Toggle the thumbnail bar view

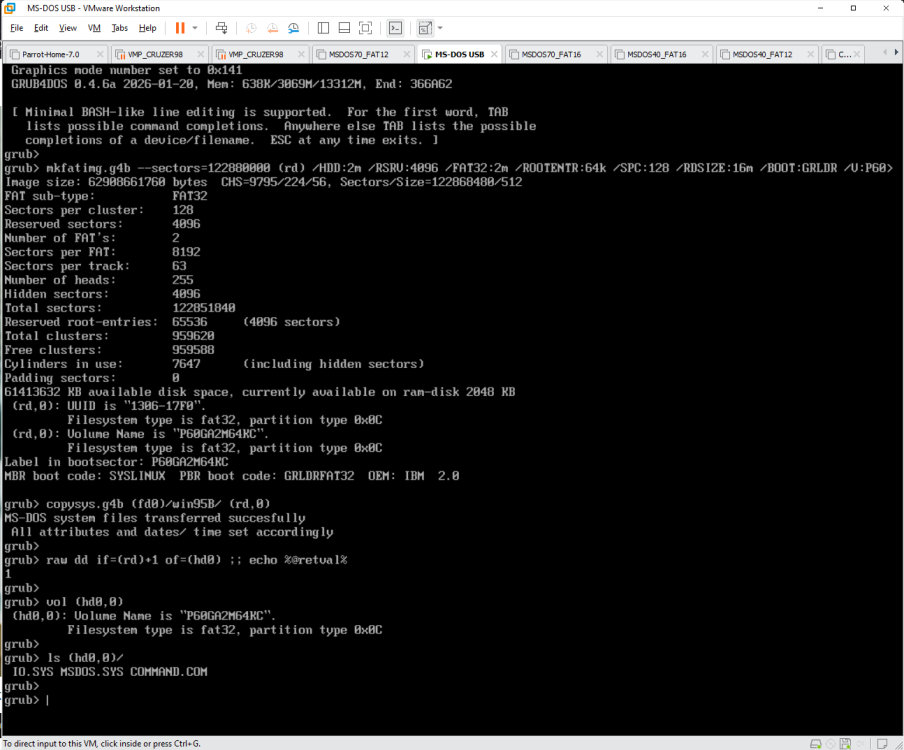coord(344,28)
